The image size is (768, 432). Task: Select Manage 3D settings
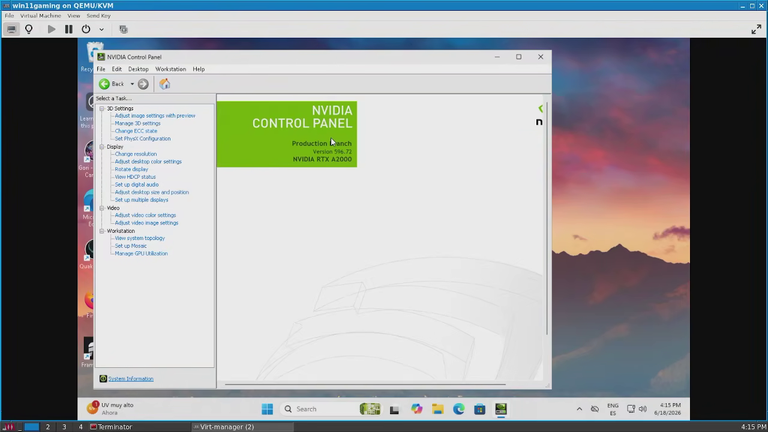(137, 123)
